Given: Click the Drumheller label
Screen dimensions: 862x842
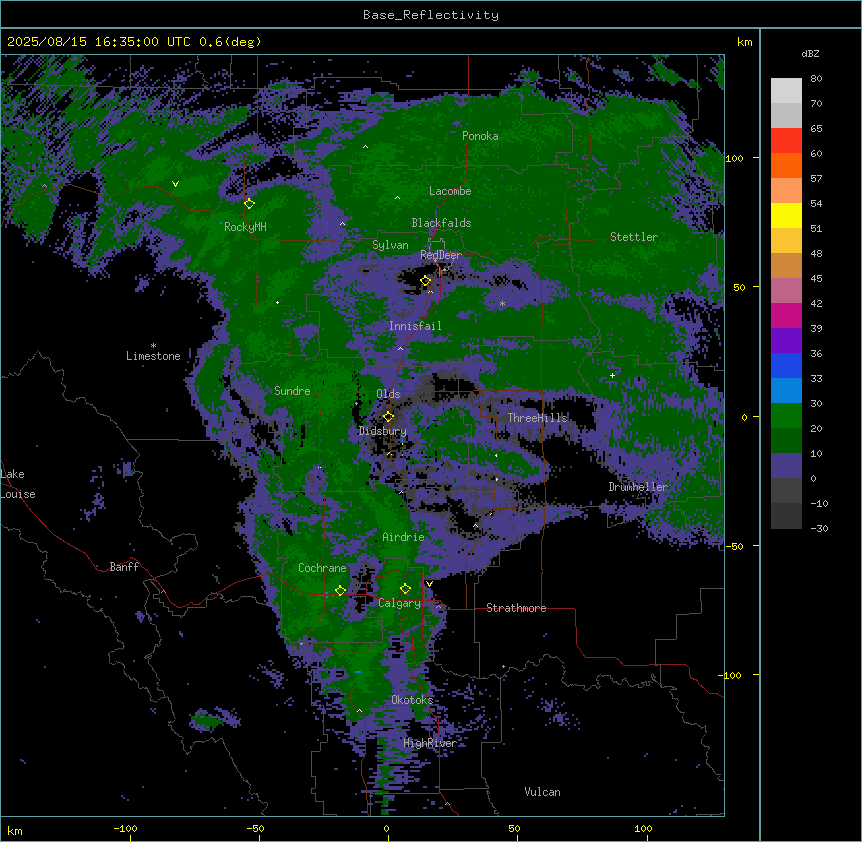Looking at the screenshot, I should coord(638,487).
